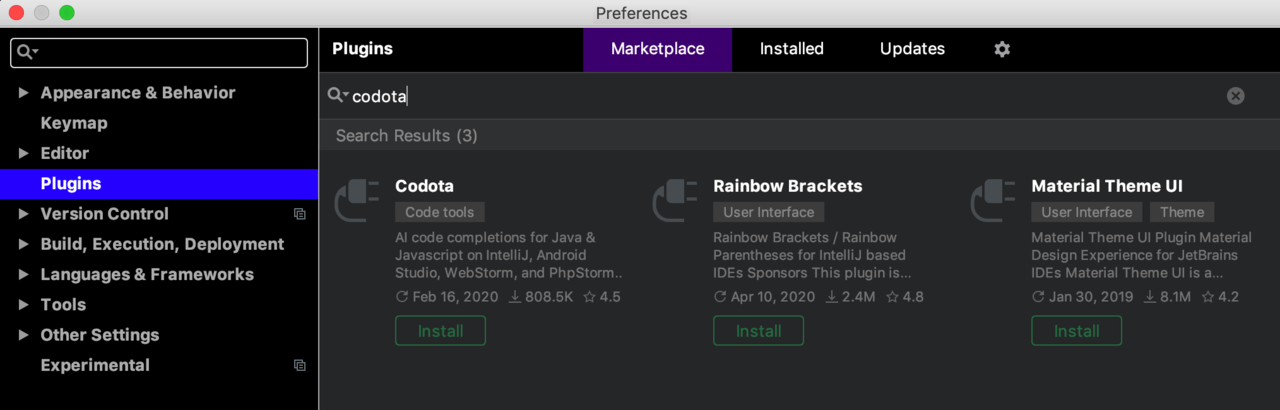Click the Codota plugin plug icon
Image resolution: width=1280 pixels, height=410 pixels.
point(357,200)
